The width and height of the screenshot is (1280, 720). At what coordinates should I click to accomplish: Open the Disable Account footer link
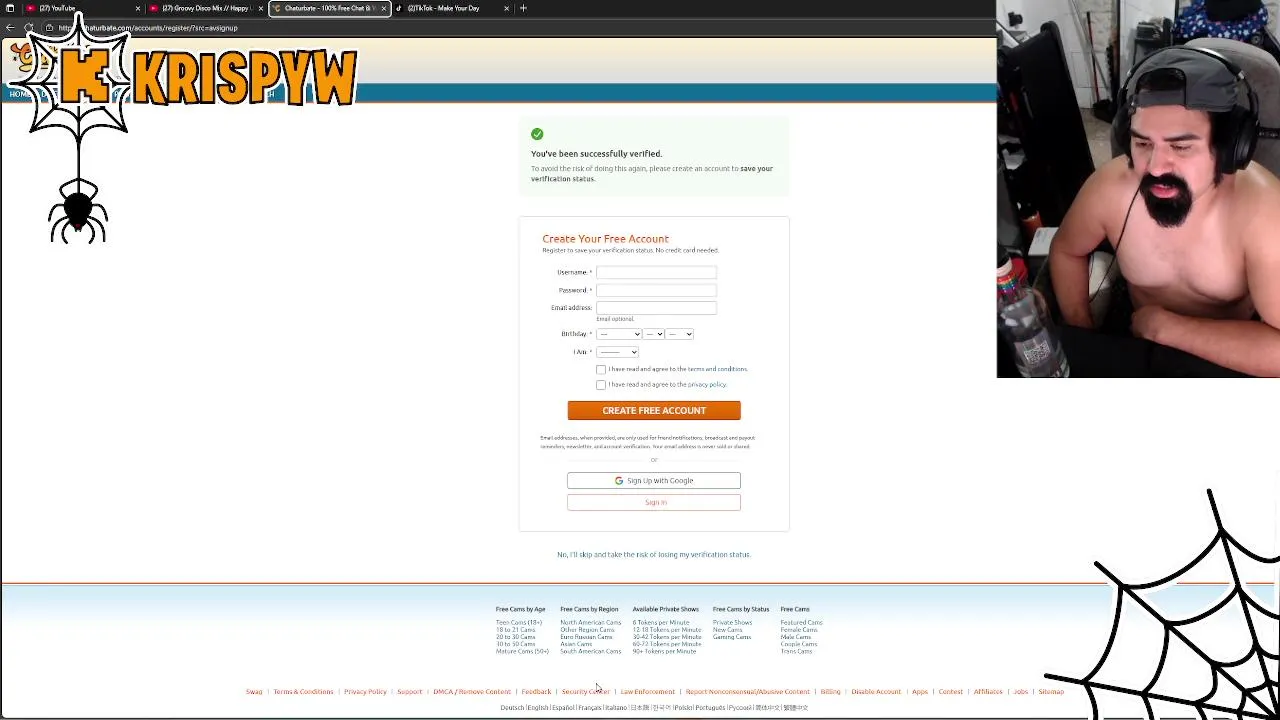tap(876, 692)
